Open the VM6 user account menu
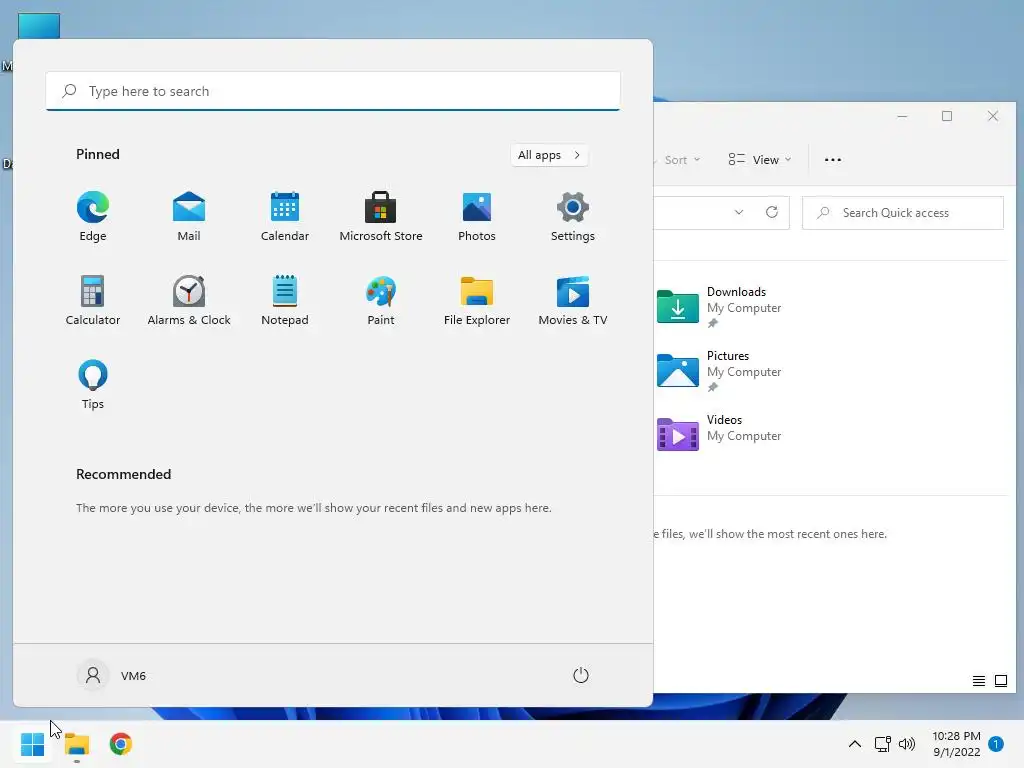This screenshot has width=1024, height=768. pos(112,675)
